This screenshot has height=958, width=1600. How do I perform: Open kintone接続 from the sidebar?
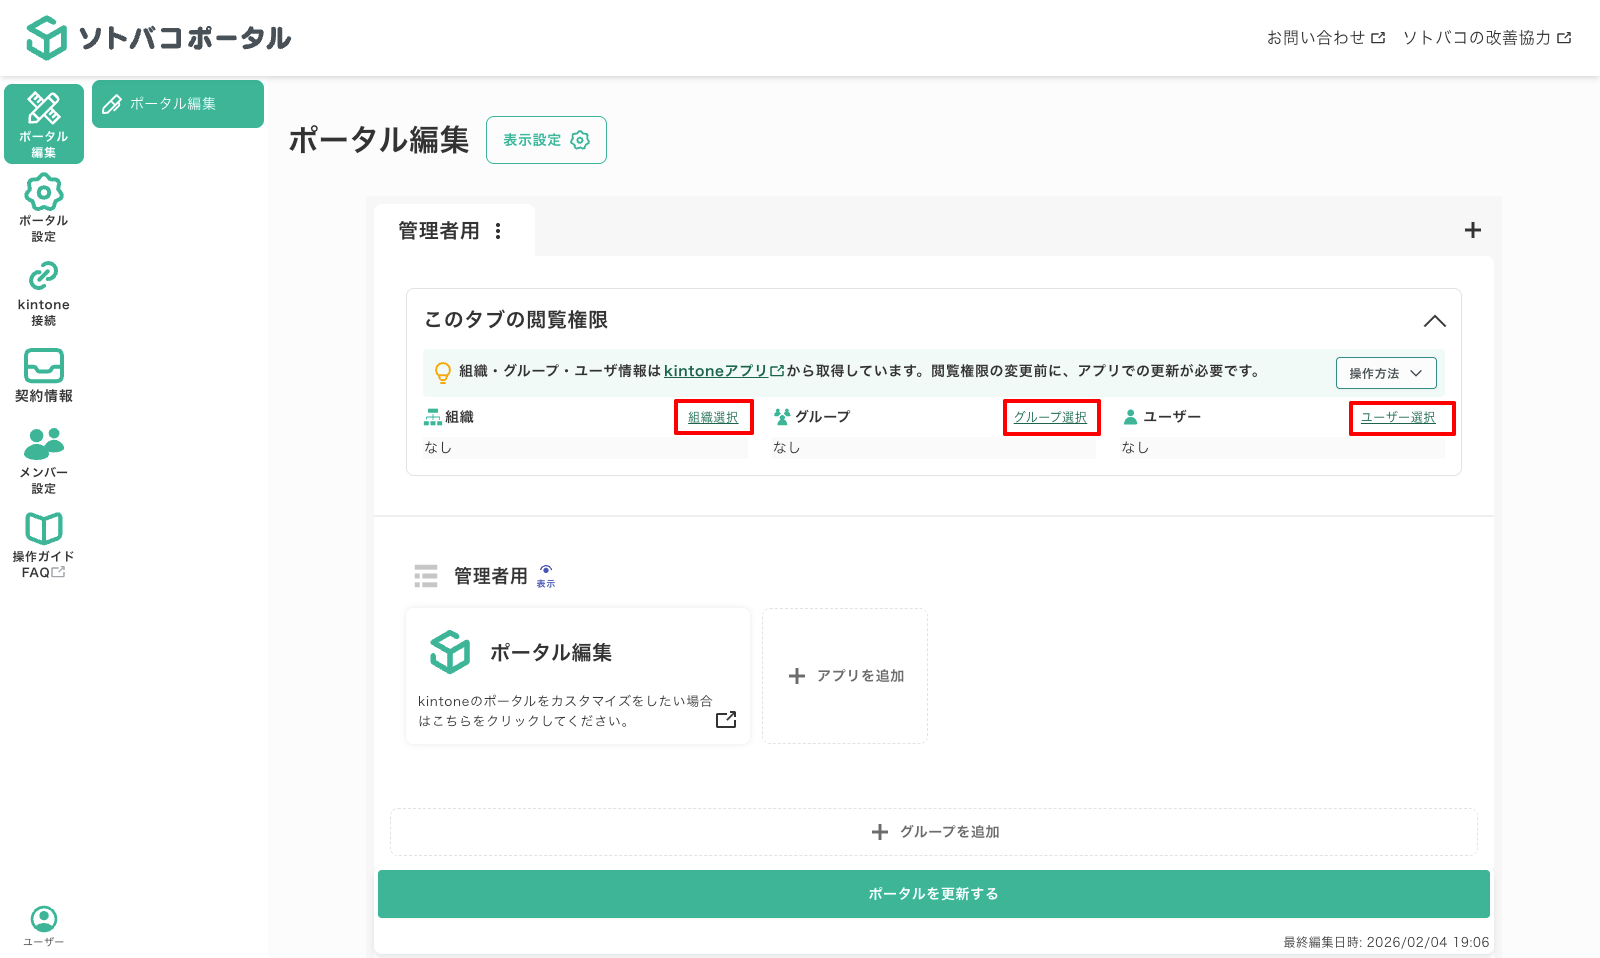(43, 291)
